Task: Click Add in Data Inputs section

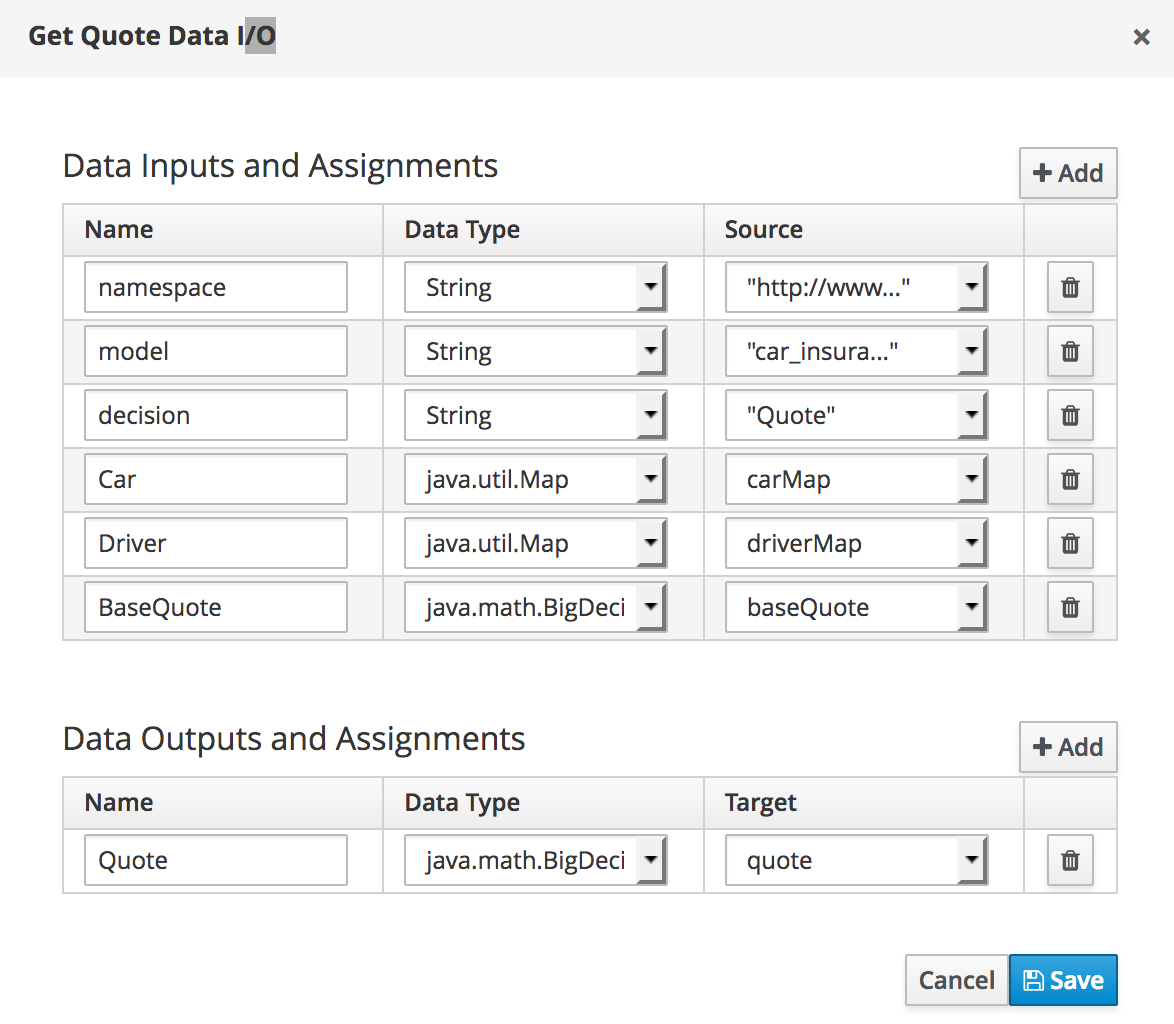Action: (1067, 172)
